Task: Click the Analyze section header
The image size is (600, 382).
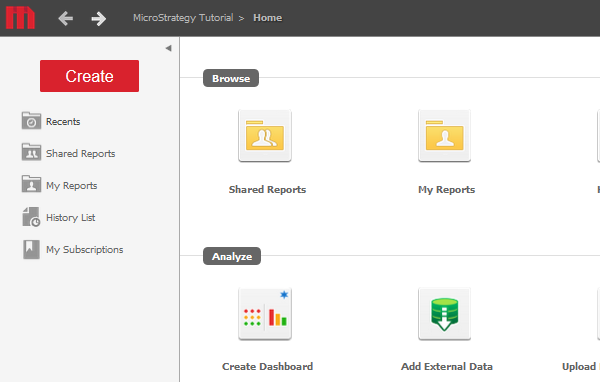Action: coord(232,256)
